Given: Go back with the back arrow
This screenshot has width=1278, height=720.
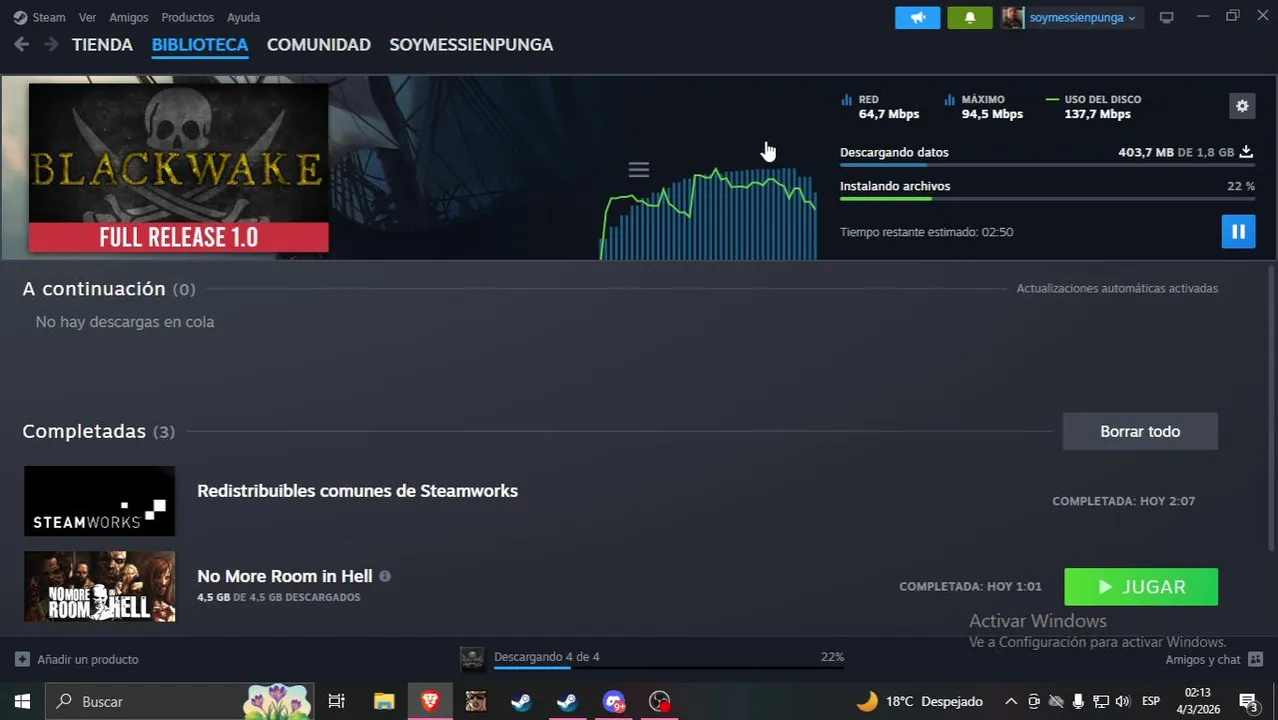Looking at the screenshot, I should [22, 44].
